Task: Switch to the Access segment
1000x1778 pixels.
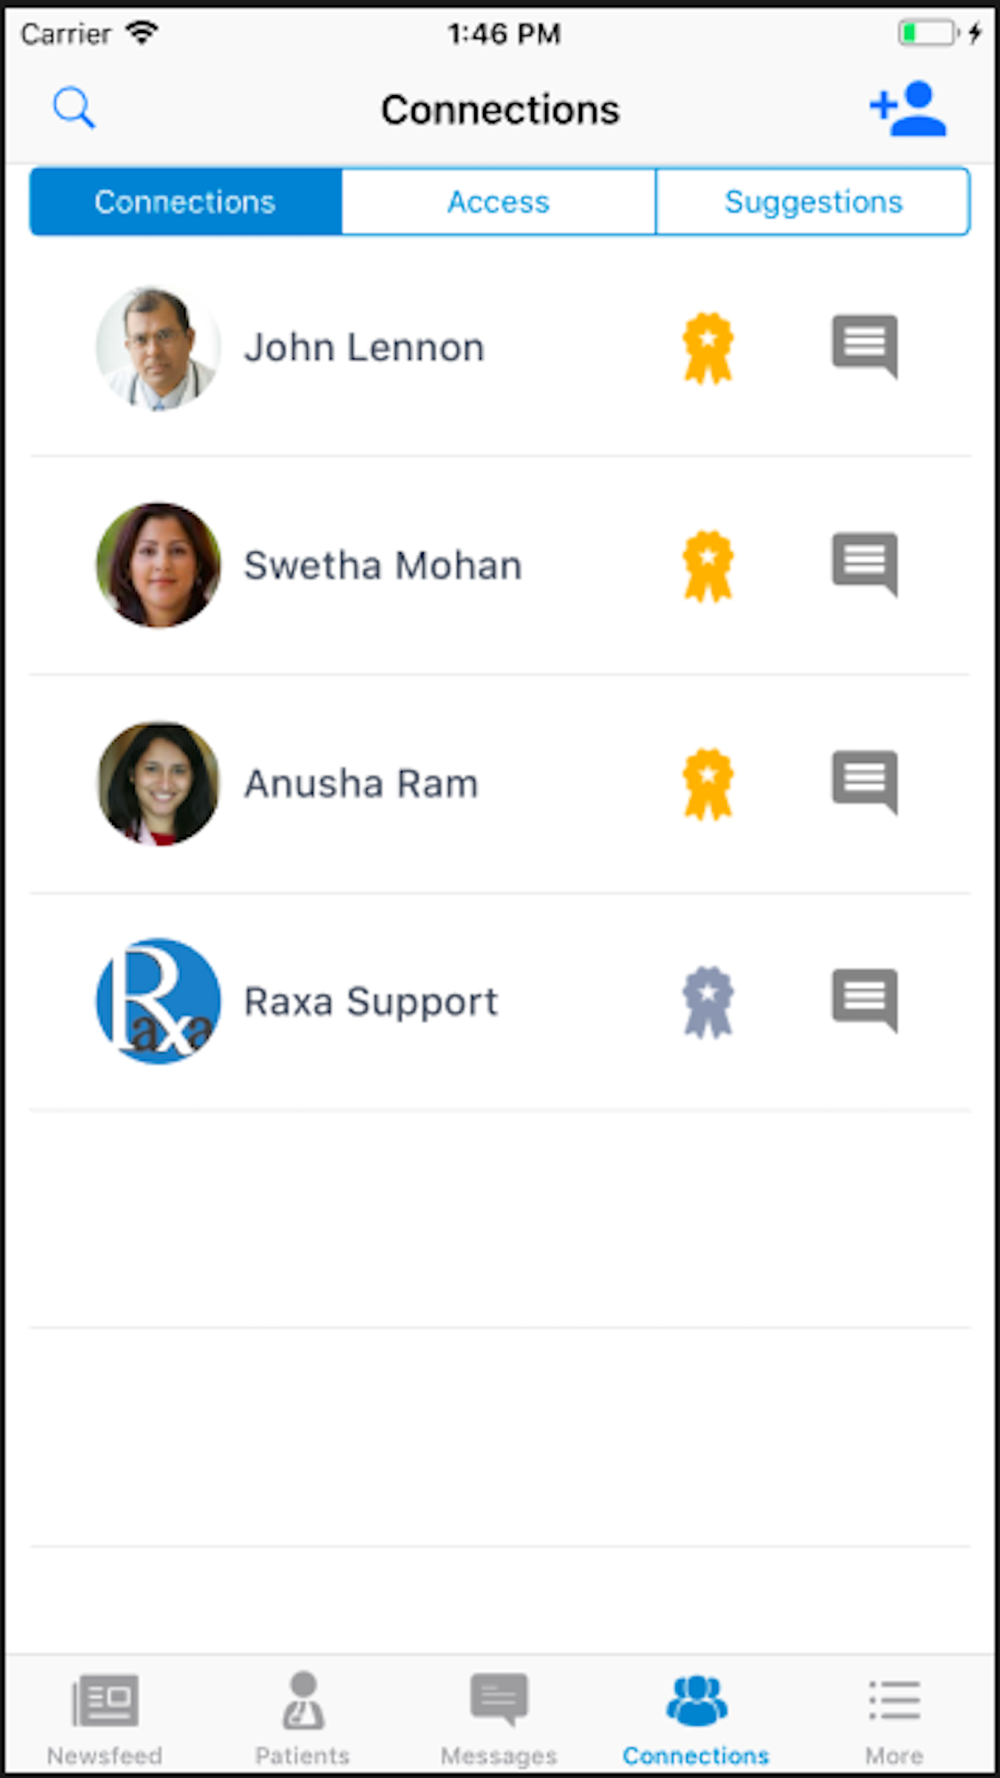Action: click(498, 202)
